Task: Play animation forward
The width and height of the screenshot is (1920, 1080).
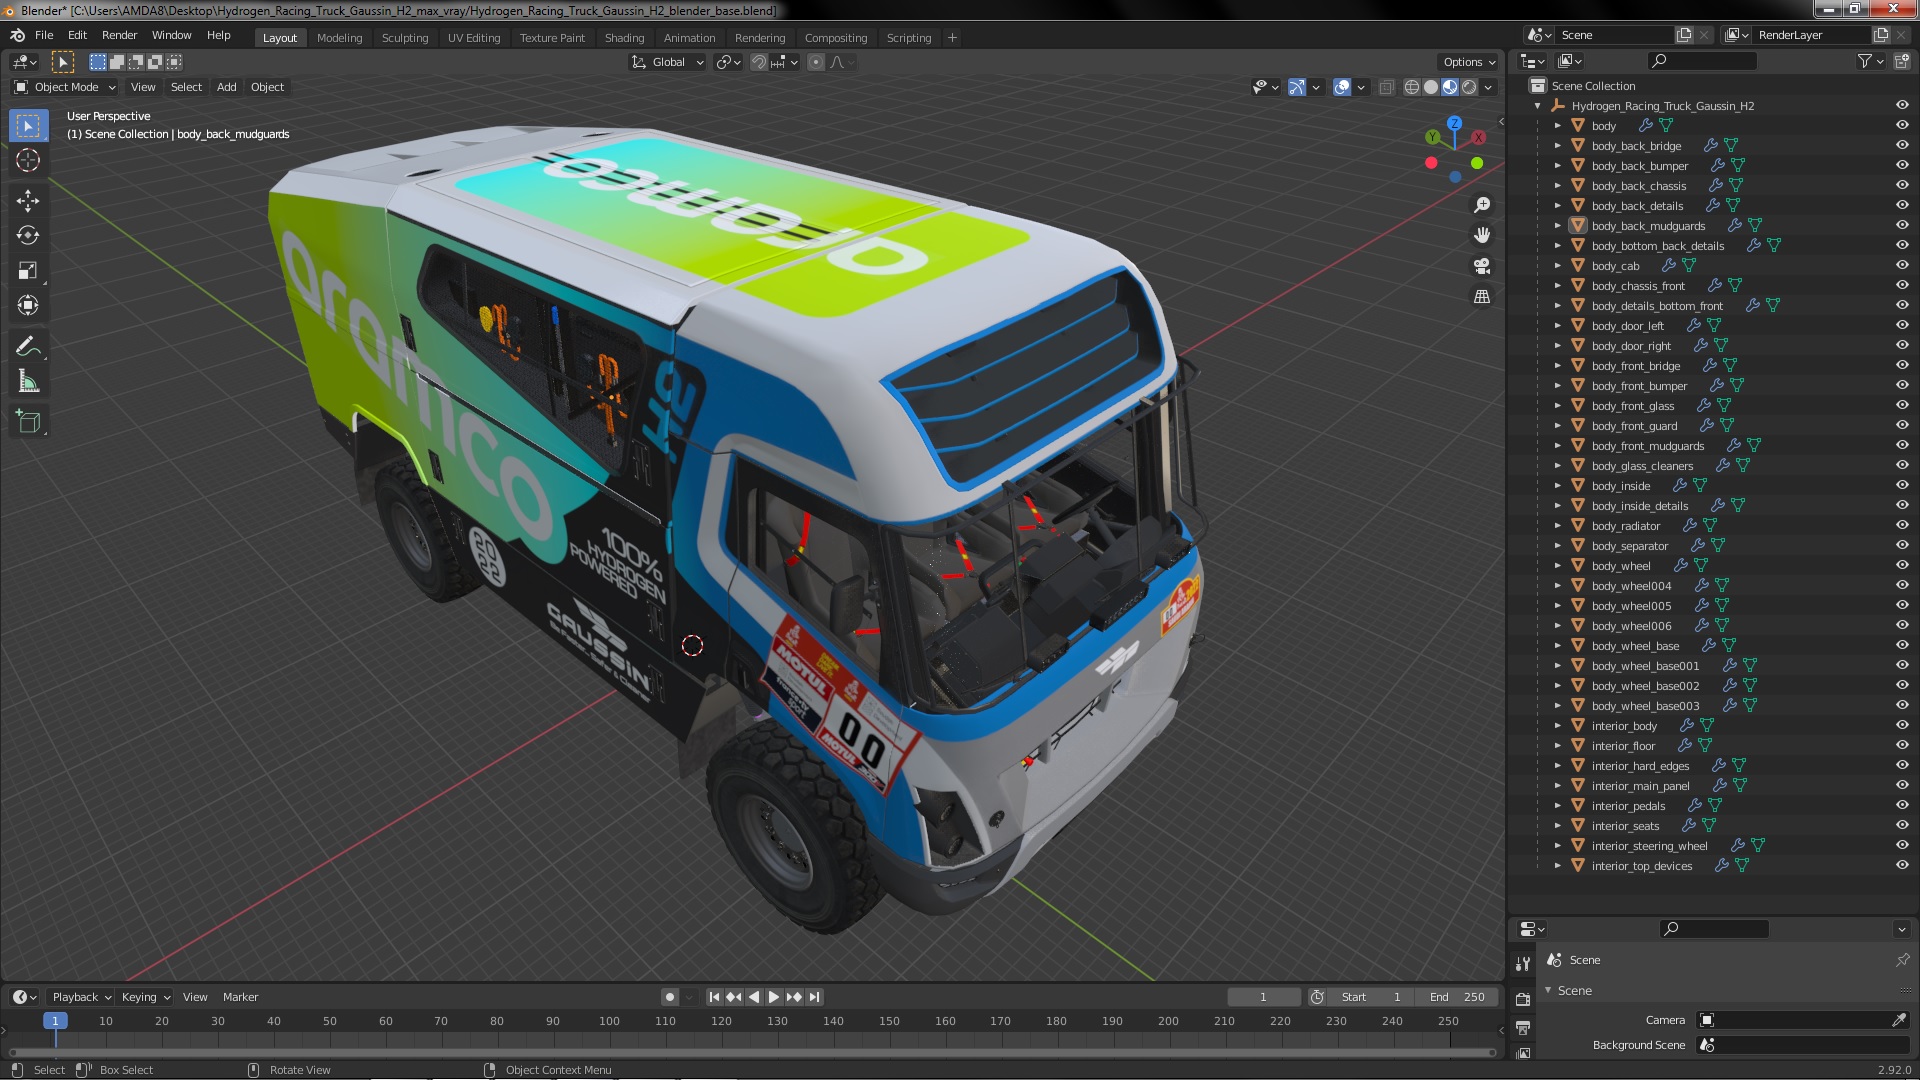Action: (774, 997)
